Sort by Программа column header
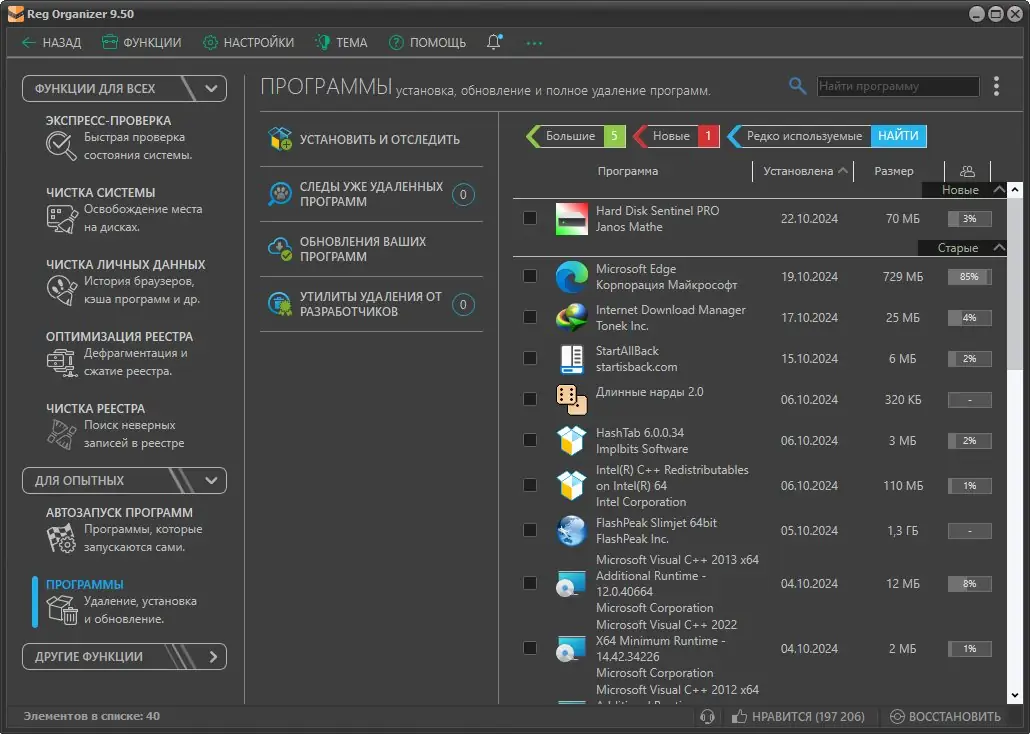 (x=627, y=171)
